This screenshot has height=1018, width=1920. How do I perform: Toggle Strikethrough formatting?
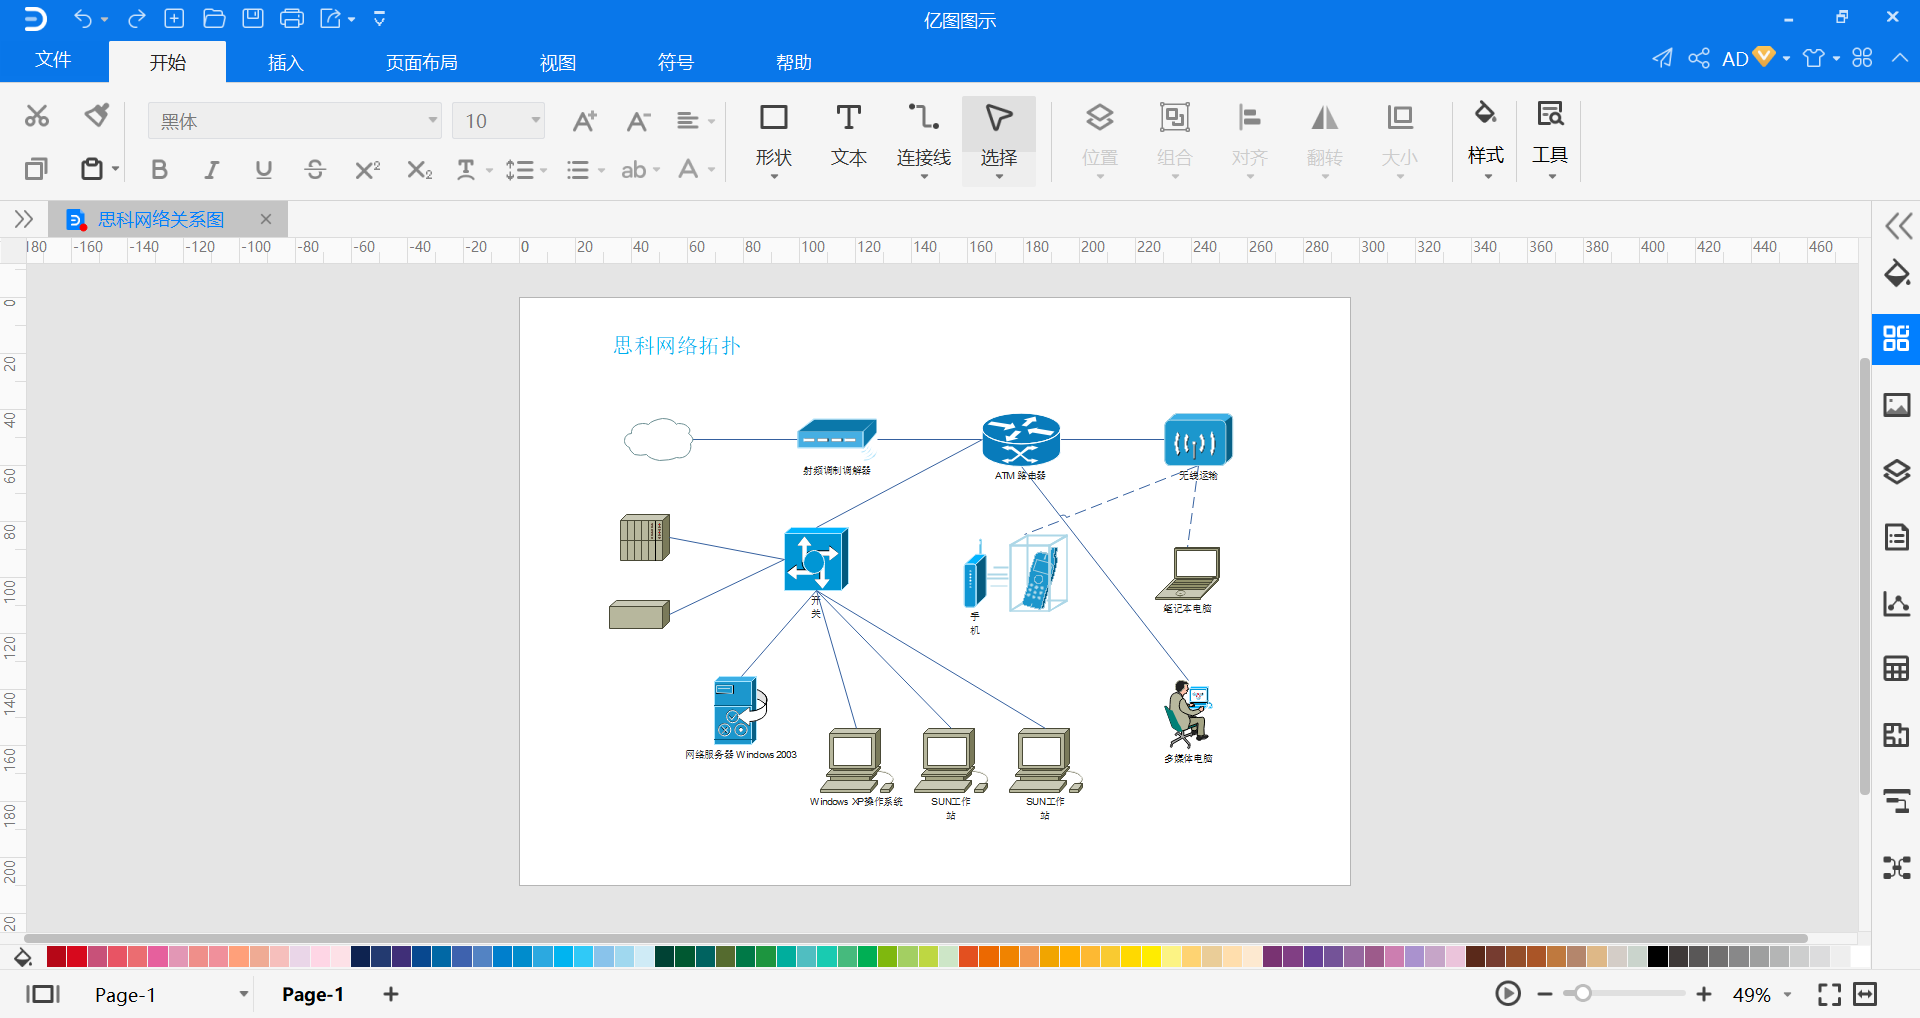[x=315, y=170]
